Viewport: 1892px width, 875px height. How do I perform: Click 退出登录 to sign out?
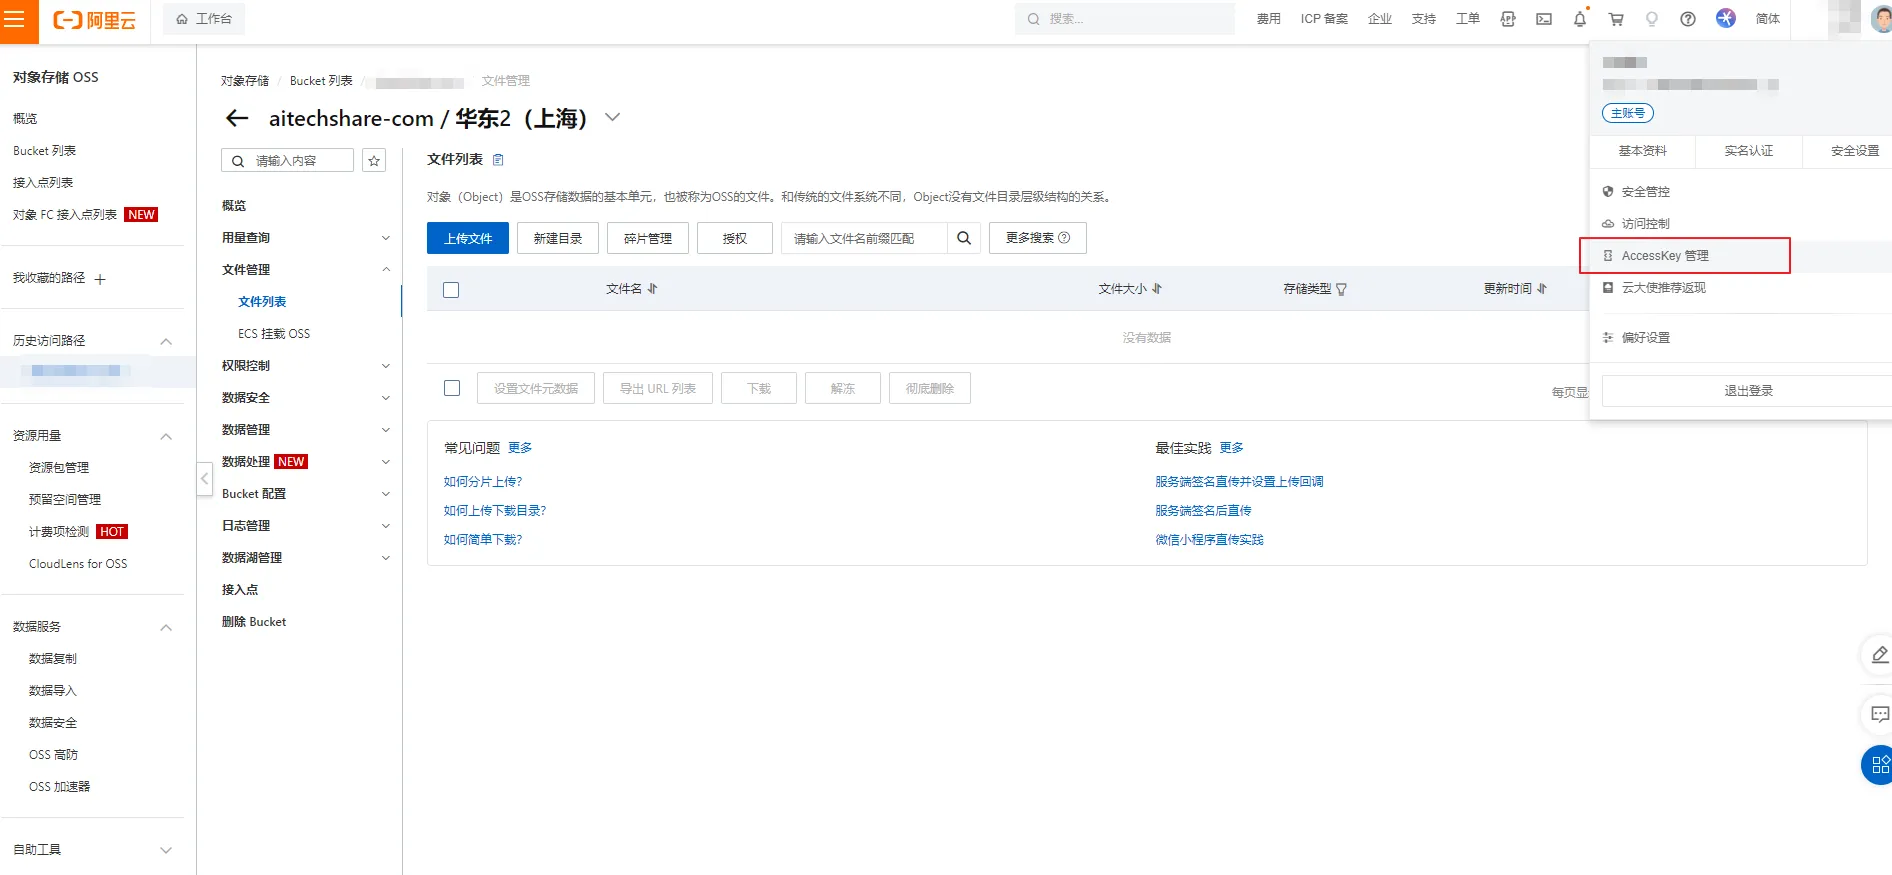pos(1747,391)
